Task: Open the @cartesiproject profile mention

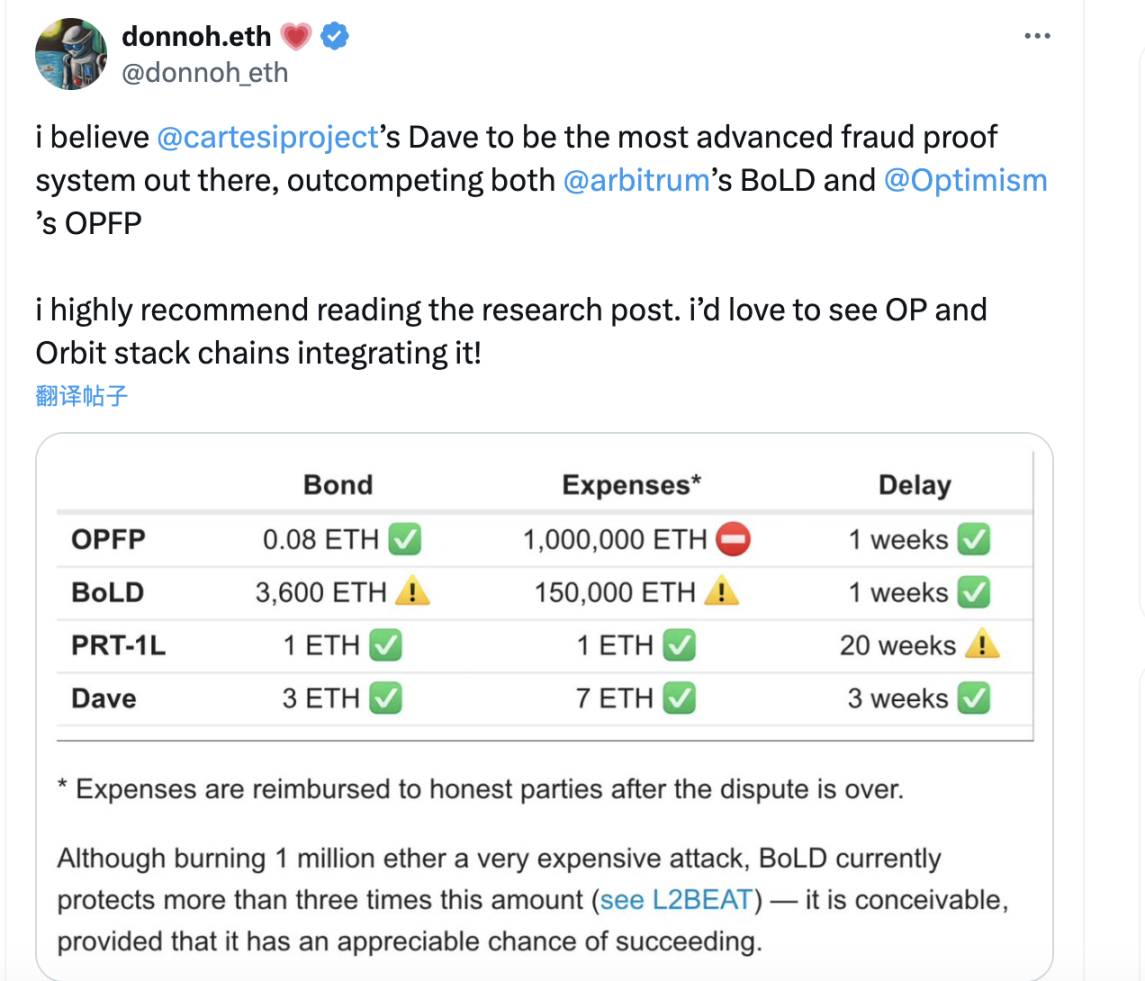Action: coord(265,137)
